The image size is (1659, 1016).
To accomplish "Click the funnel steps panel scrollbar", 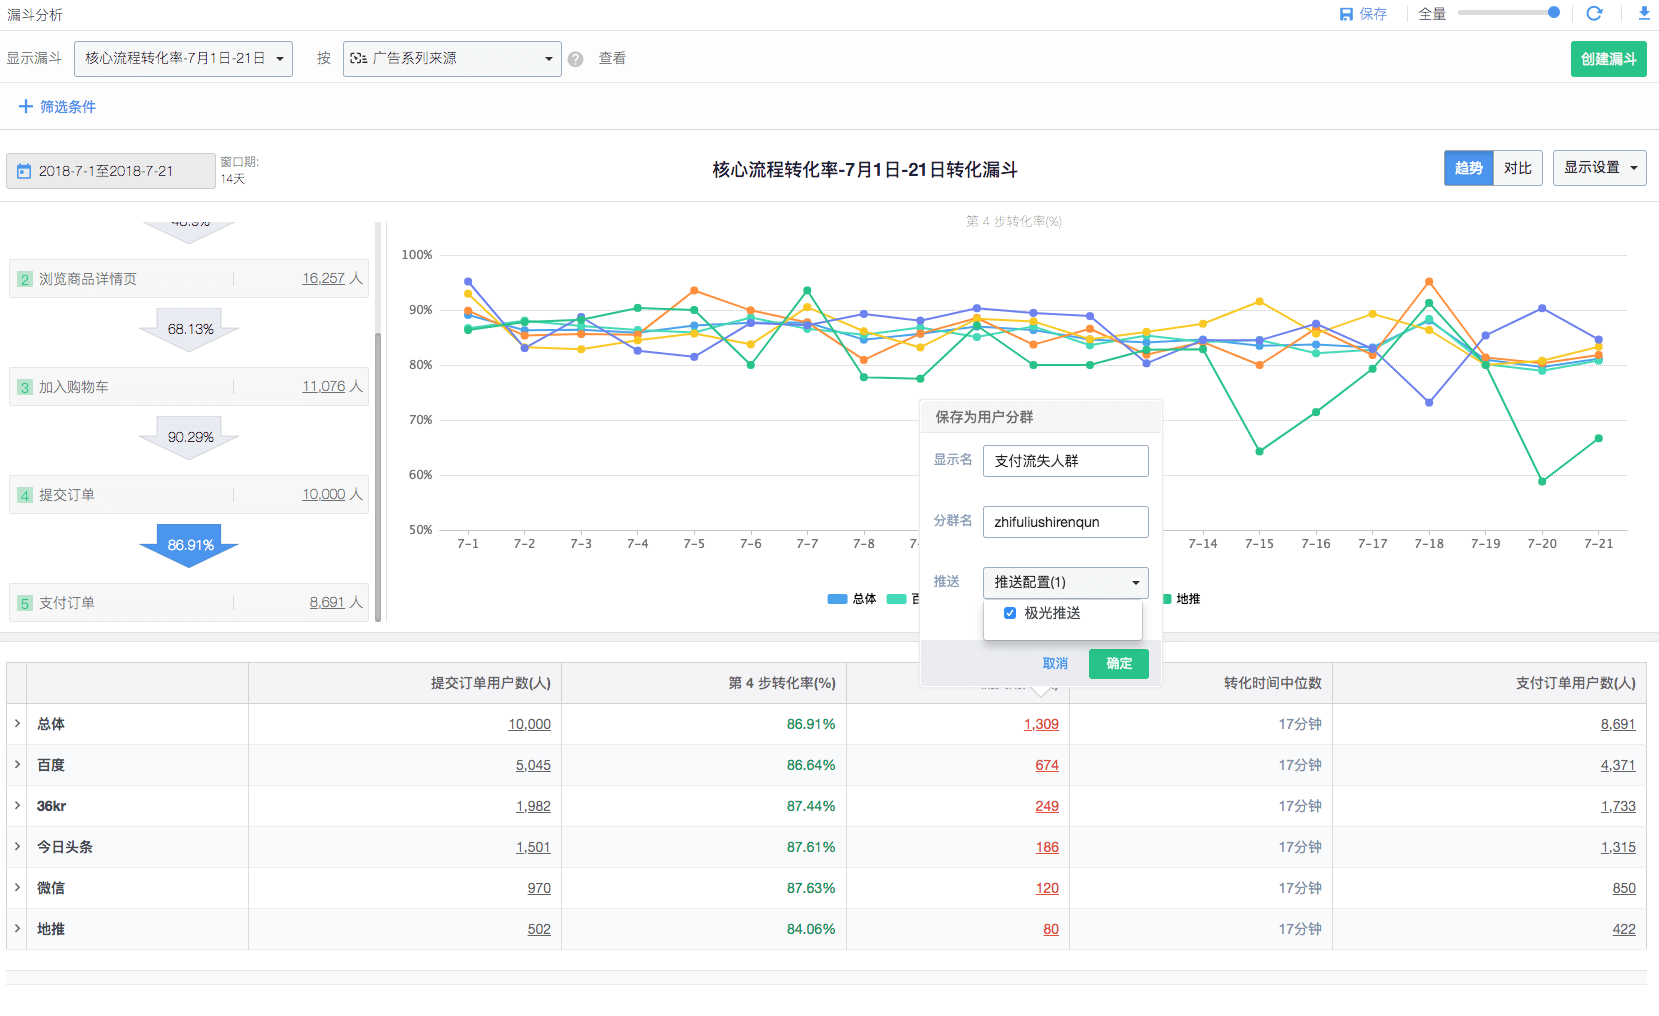I will coord(378,475).
